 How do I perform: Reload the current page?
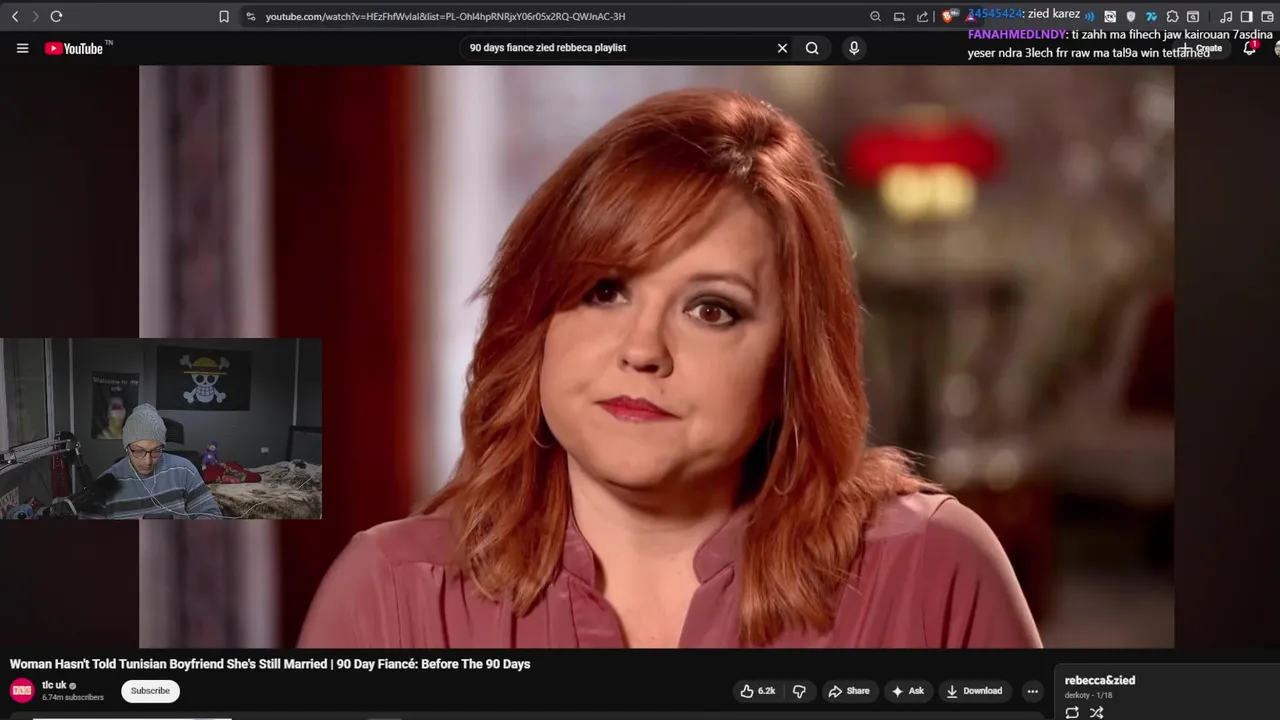[56, 17]
